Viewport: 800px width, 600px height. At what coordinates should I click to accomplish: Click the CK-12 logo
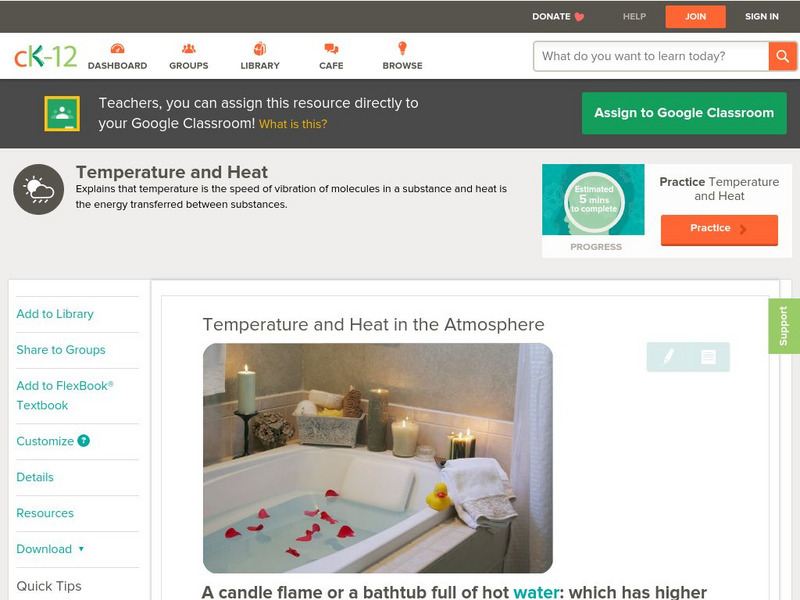[x=45, y=56]
